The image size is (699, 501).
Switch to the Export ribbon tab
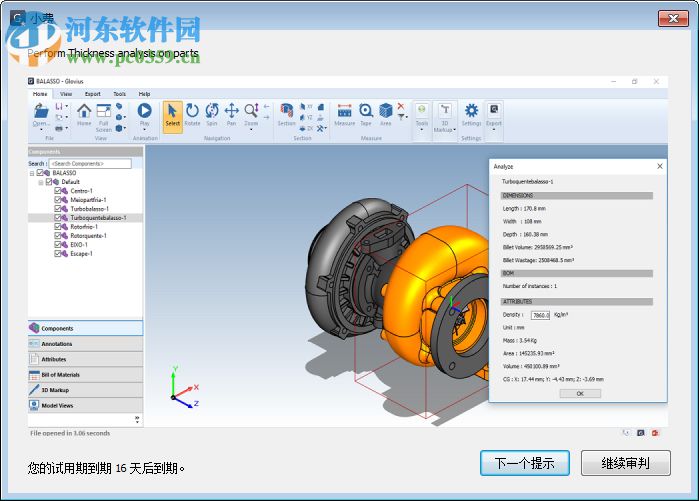tap(93, 94)
